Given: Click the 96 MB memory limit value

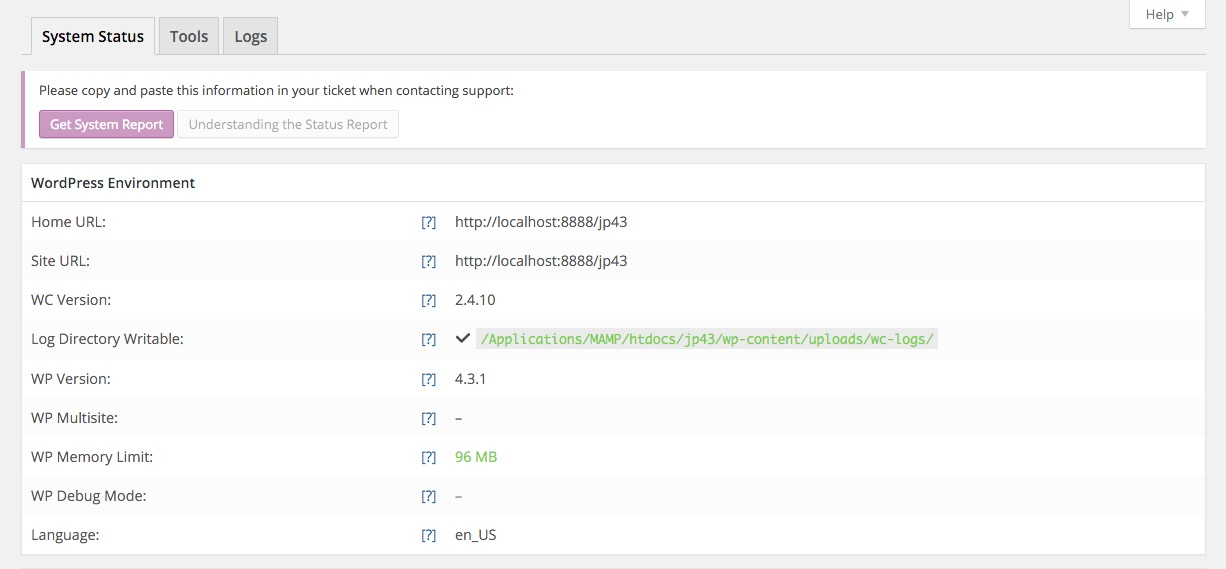Looking at the screenshot, I should click(x=476, y=457).
